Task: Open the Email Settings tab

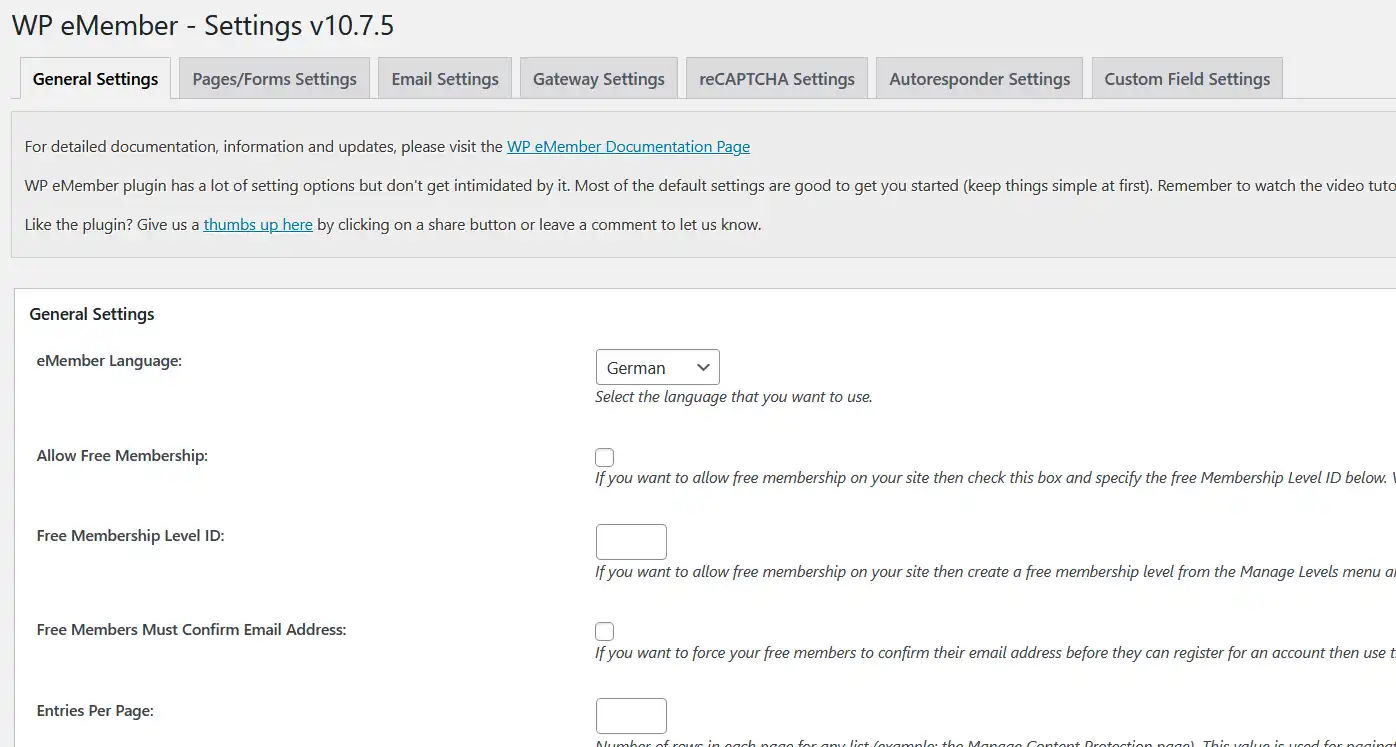Action: [445, 79]
